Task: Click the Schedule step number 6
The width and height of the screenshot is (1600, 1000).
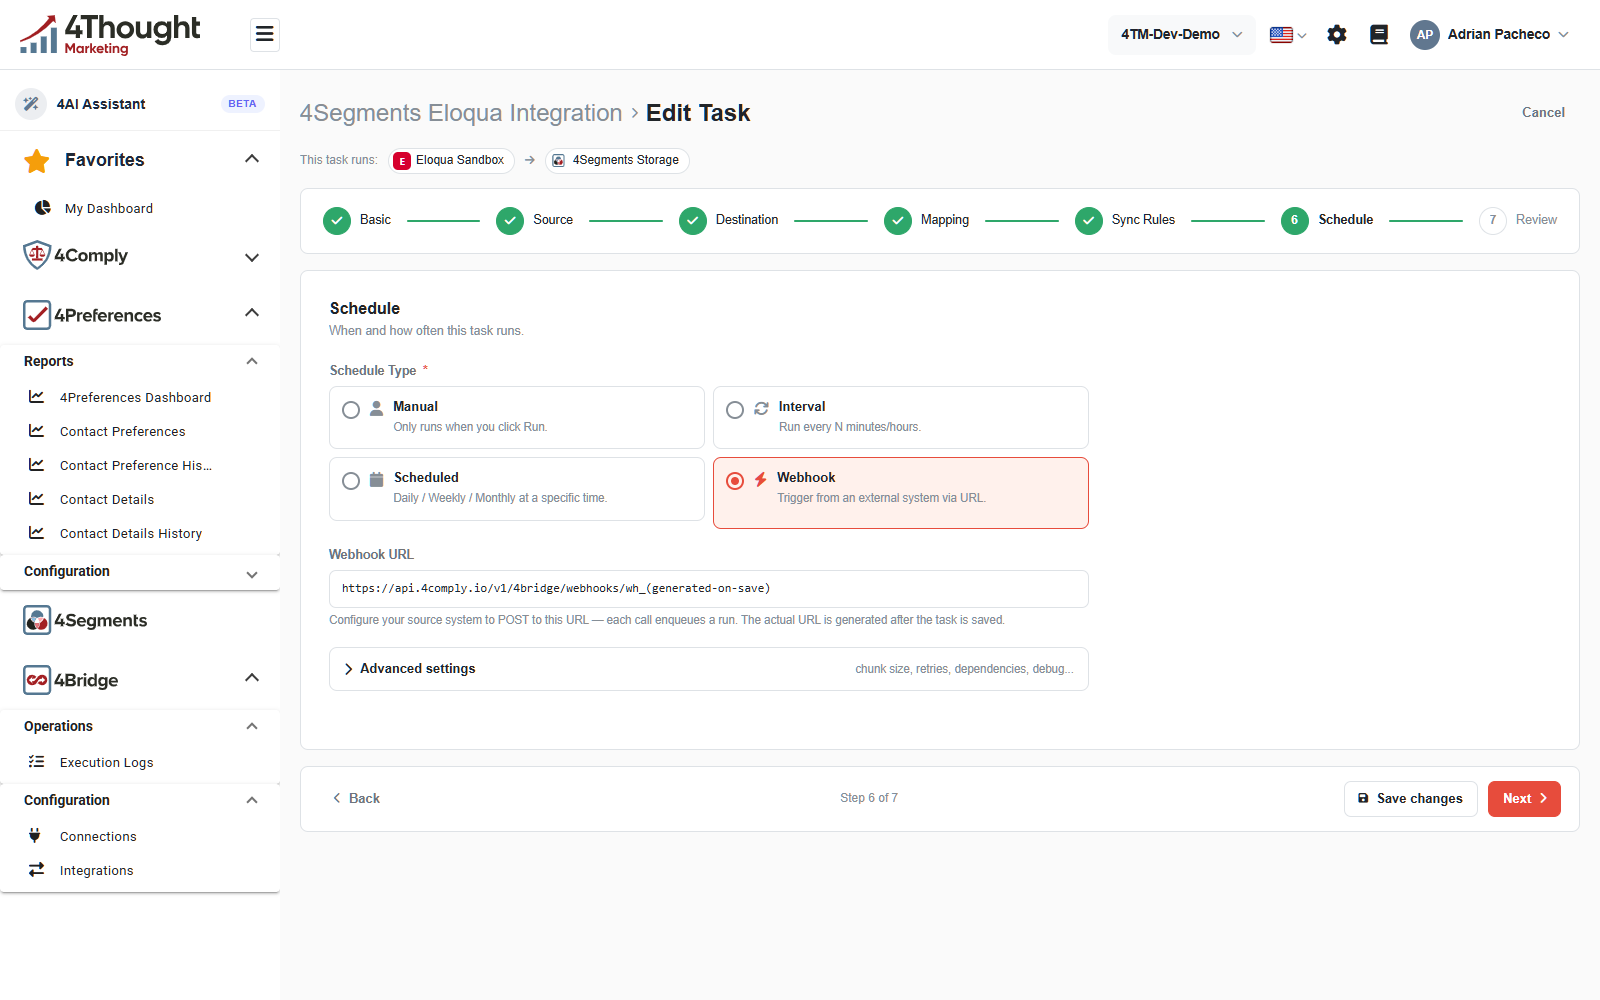Action: (1294, 221)
